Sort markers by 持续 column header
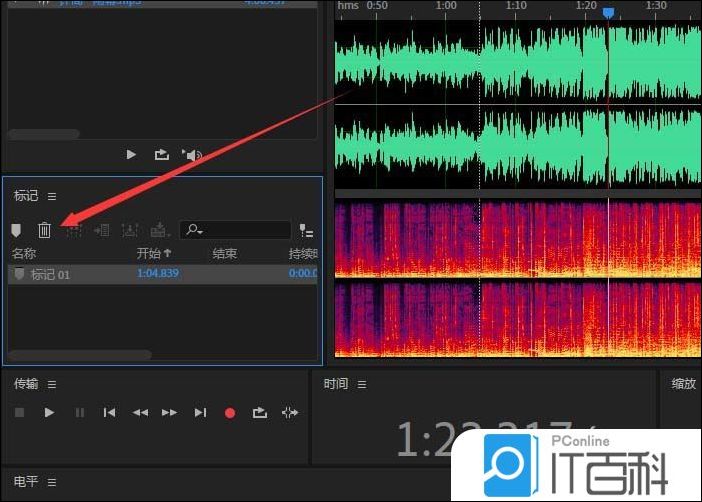 (303, 254)
